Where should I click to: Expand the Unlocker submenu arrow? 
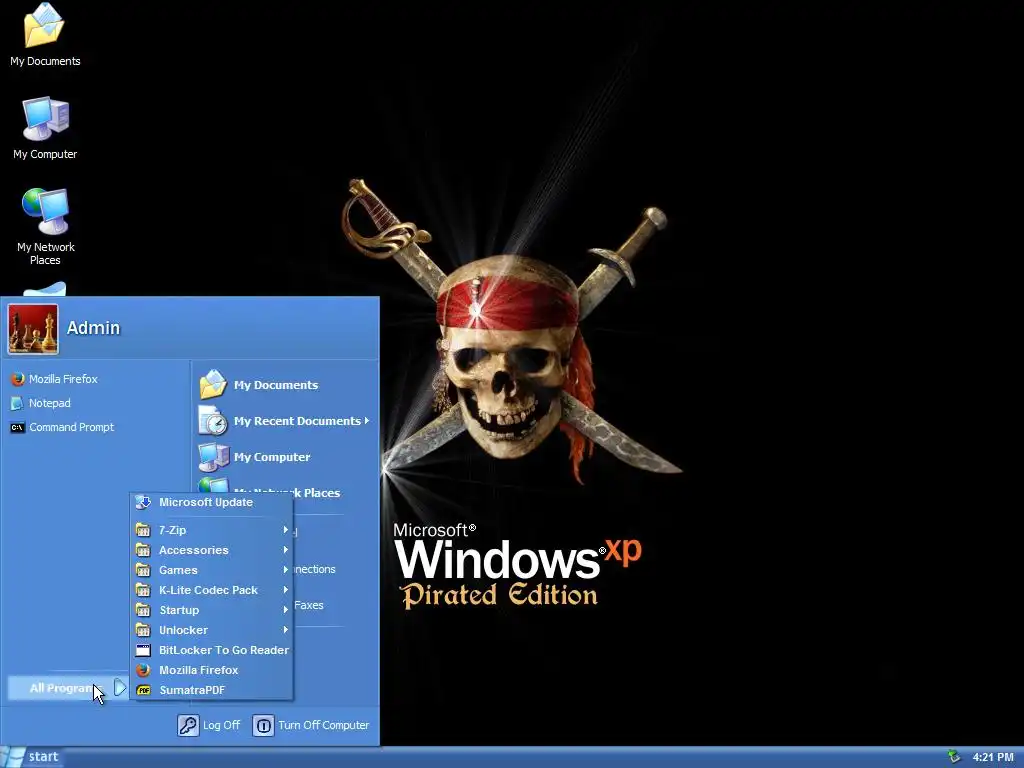click(285, 630)
